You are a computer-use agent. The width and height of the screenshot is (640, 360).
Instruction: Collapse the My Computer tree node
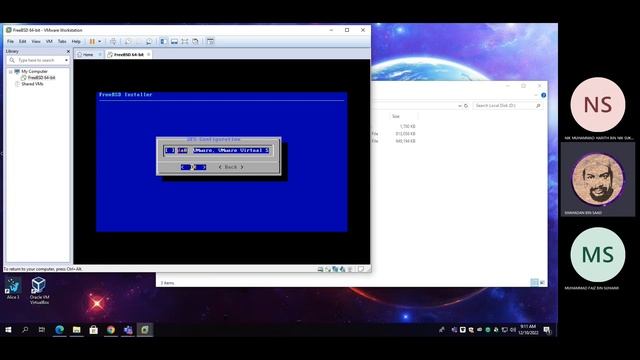pos(11,71)
